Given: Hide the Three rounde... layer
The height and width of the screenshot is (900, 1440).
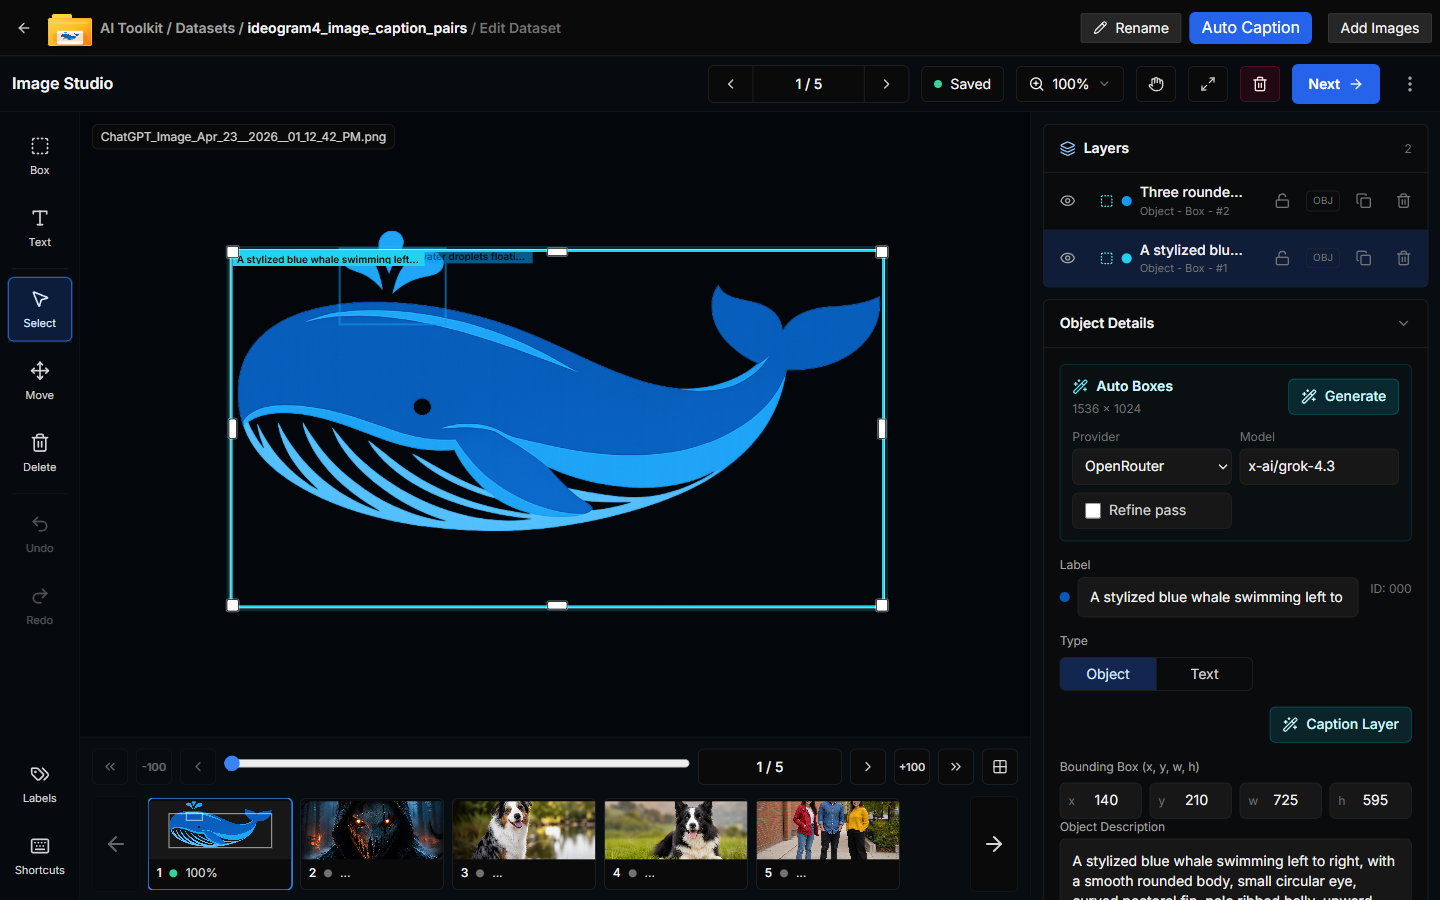Looking at the screenshot, I should pyautogui.click(x=1068, y=201).
